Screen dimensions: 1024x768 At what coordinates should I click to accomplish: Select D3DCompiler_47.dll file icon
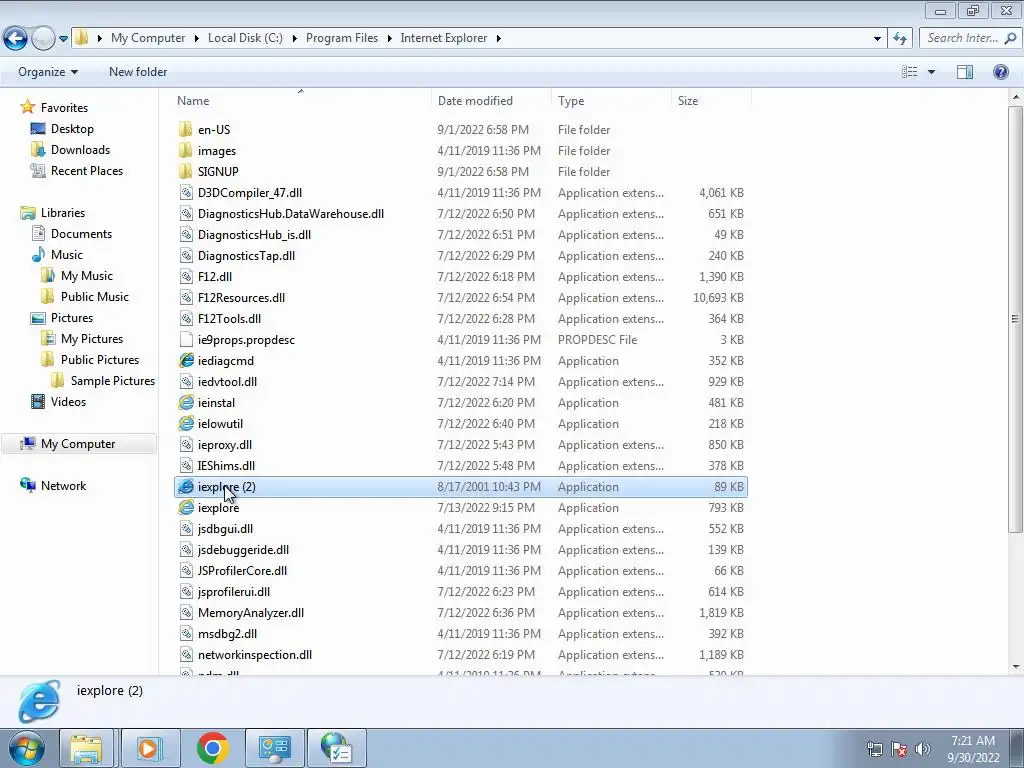186,193
